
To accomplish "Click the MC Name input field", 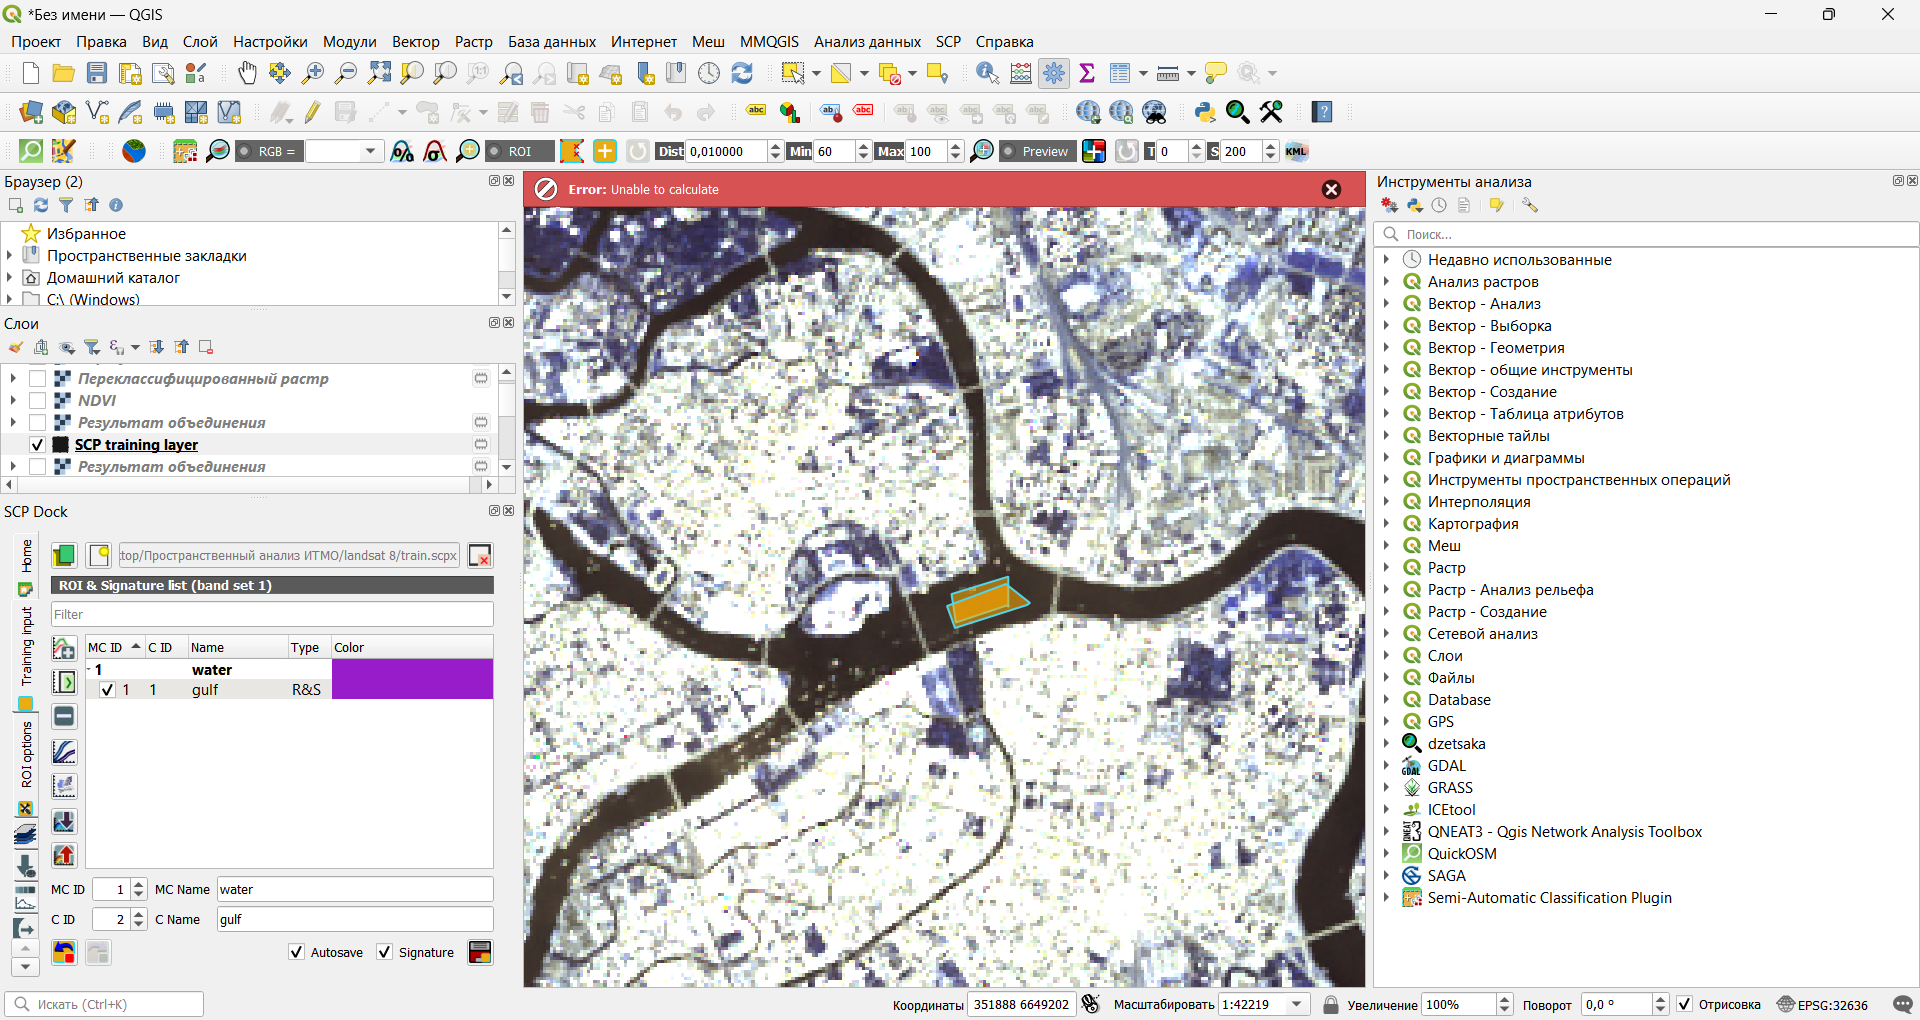I will tap(354, 890).
